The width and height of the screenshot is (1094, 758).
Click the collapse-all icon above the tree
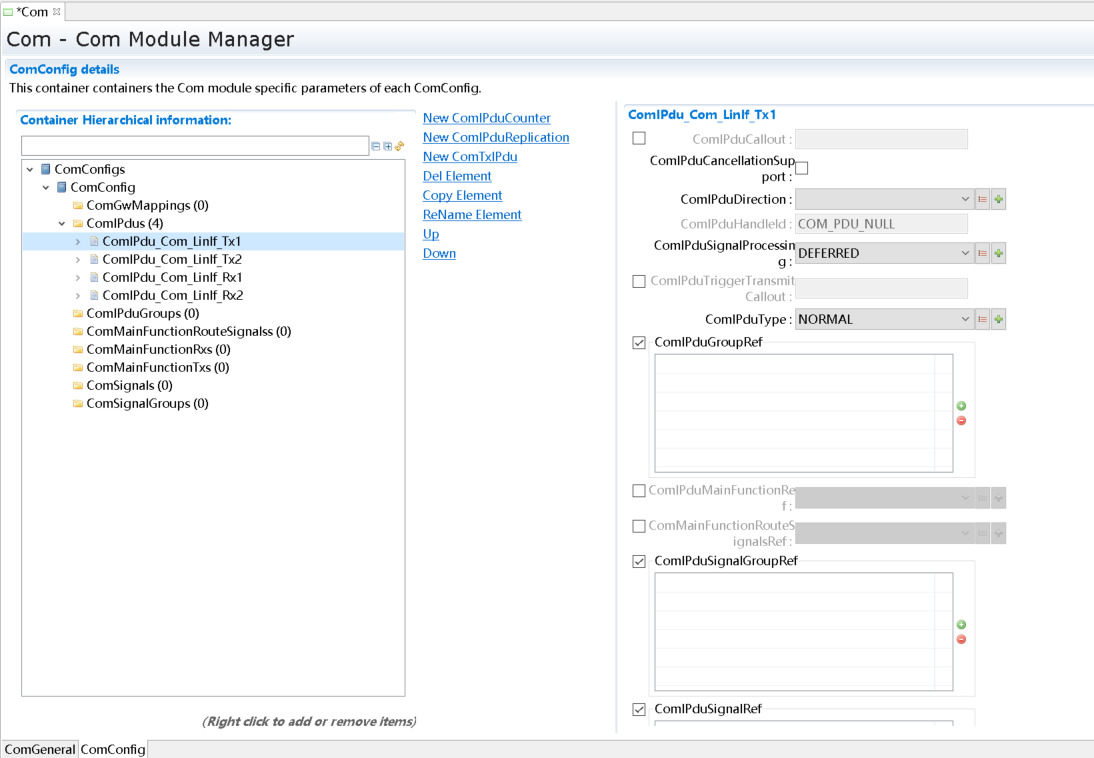click(376, 146)
